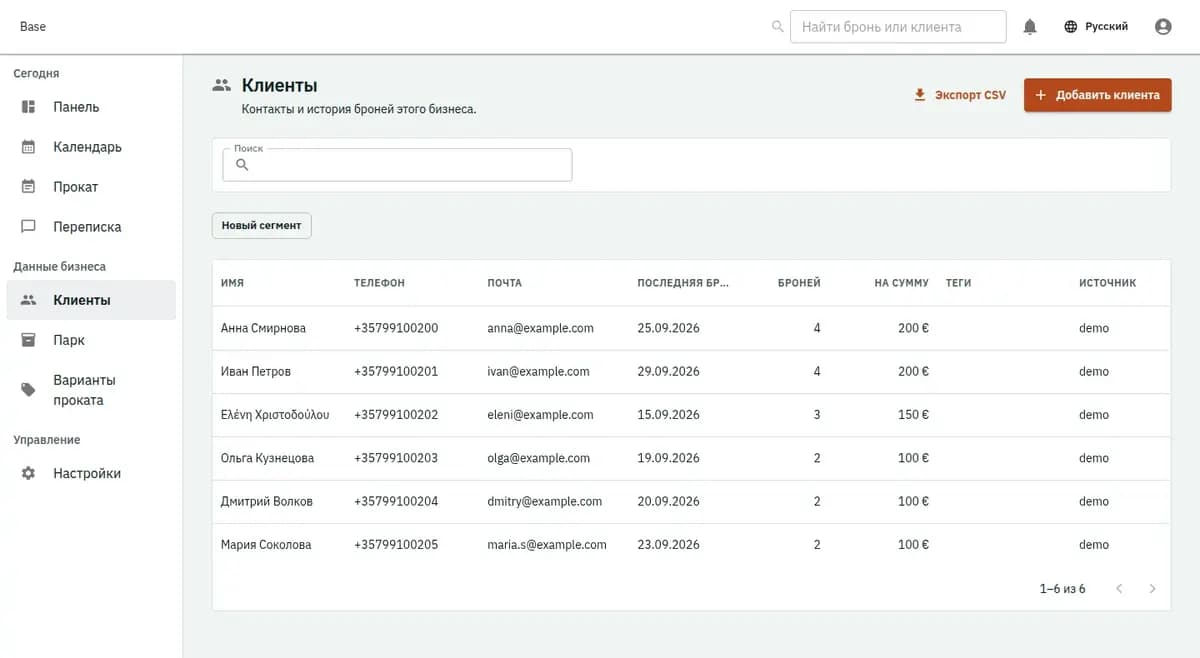
Task: Click the Парк archive box icon
Action: tap(29, 340)
